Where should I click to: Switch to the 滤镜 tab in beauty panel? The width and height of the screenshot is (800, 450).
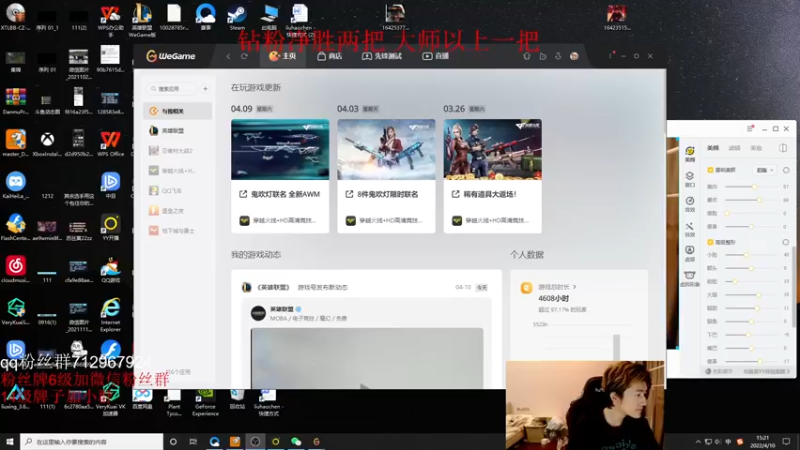click(x=734, y=148)
